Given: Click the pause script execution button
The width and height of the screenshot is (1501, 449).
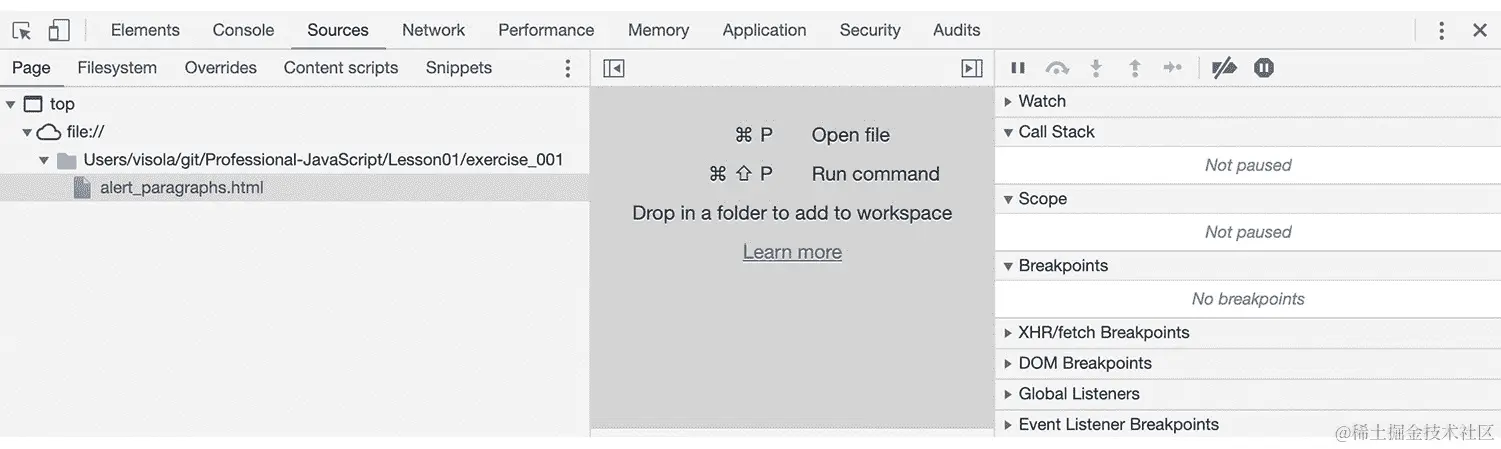Looking at the screenshot, I should pyautogui.click(x=1018, y=68).
